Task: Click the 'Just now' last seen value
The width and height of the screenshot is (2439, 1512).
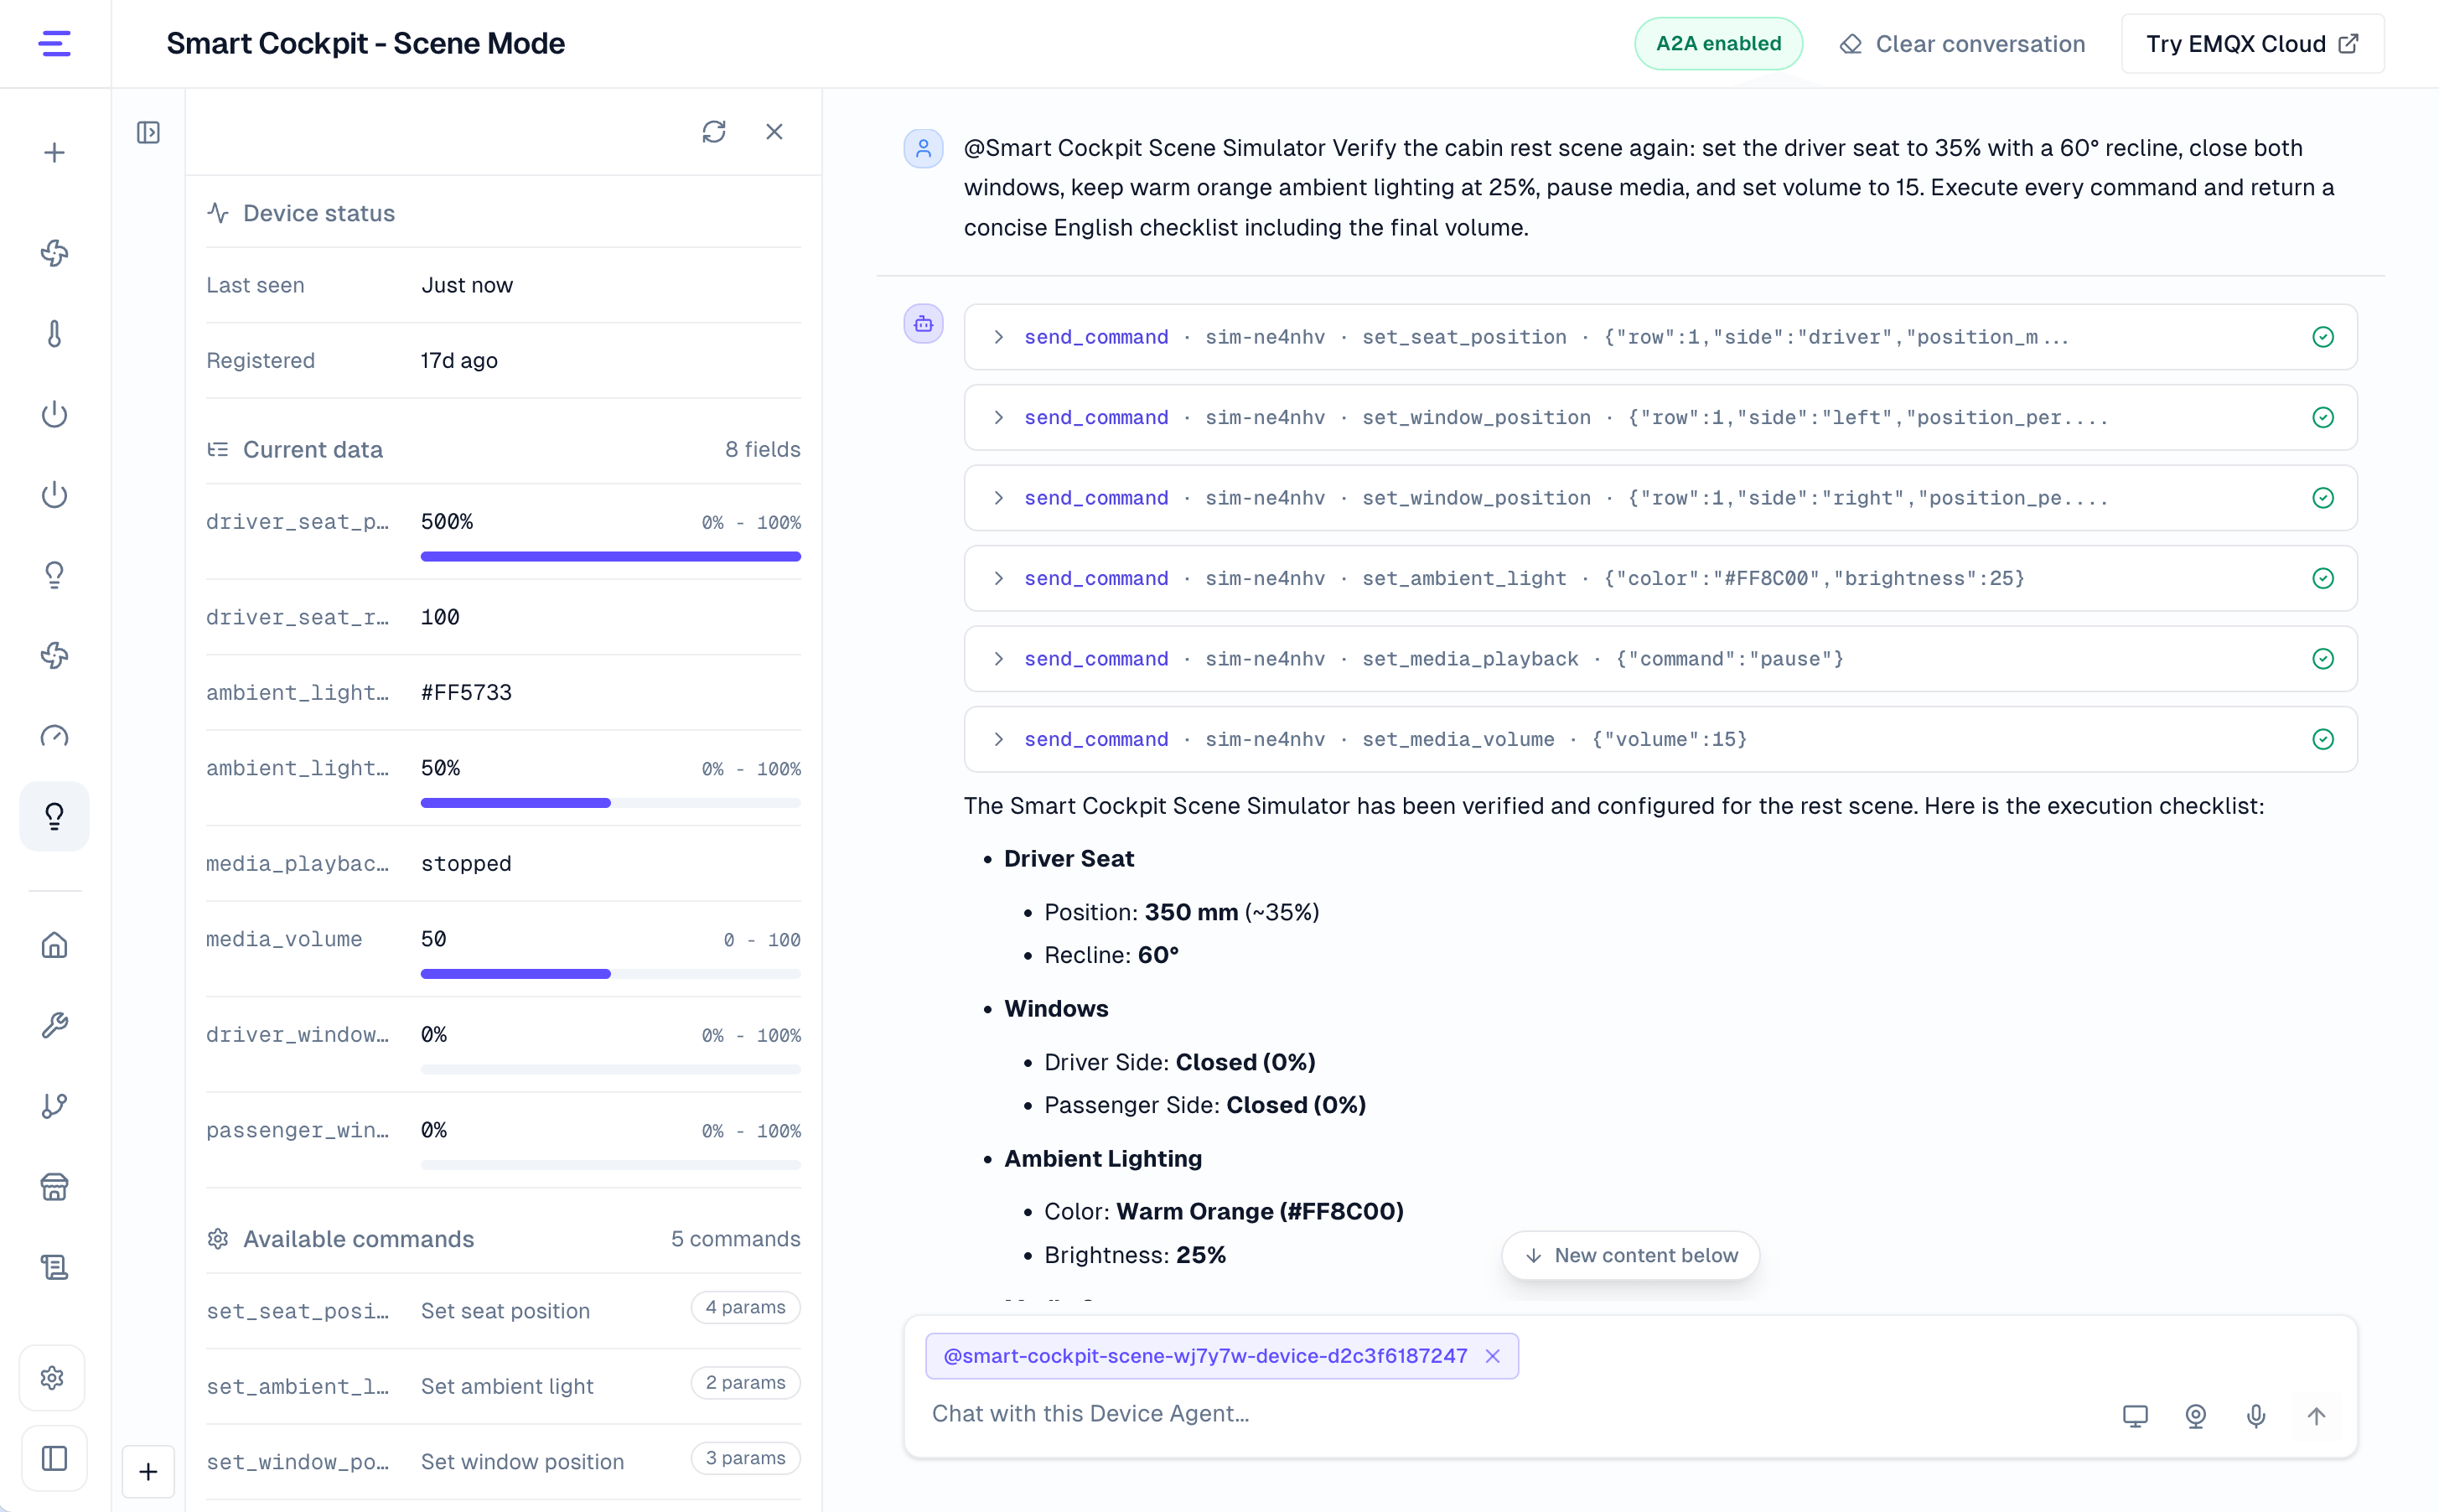Action: [467, 285]
